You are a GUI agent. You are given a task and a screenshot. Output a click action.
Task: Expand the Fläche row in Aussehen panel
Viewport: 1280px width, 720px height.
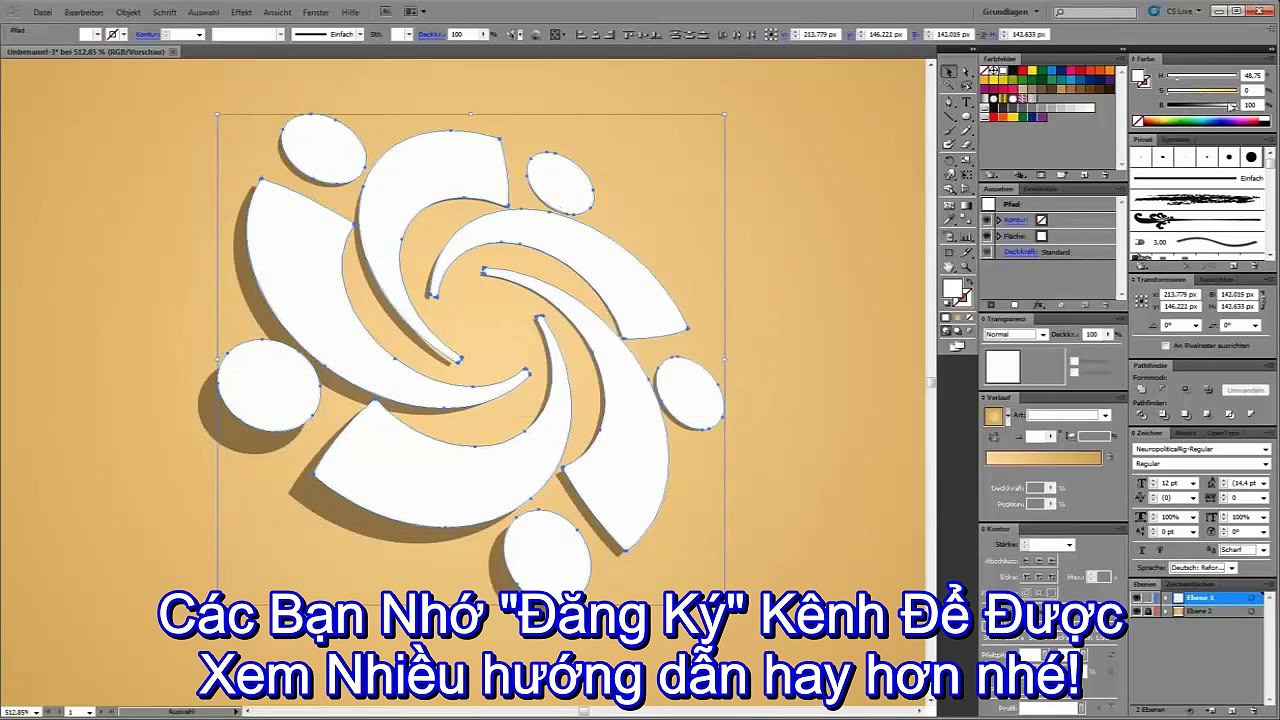pos(998,236)
